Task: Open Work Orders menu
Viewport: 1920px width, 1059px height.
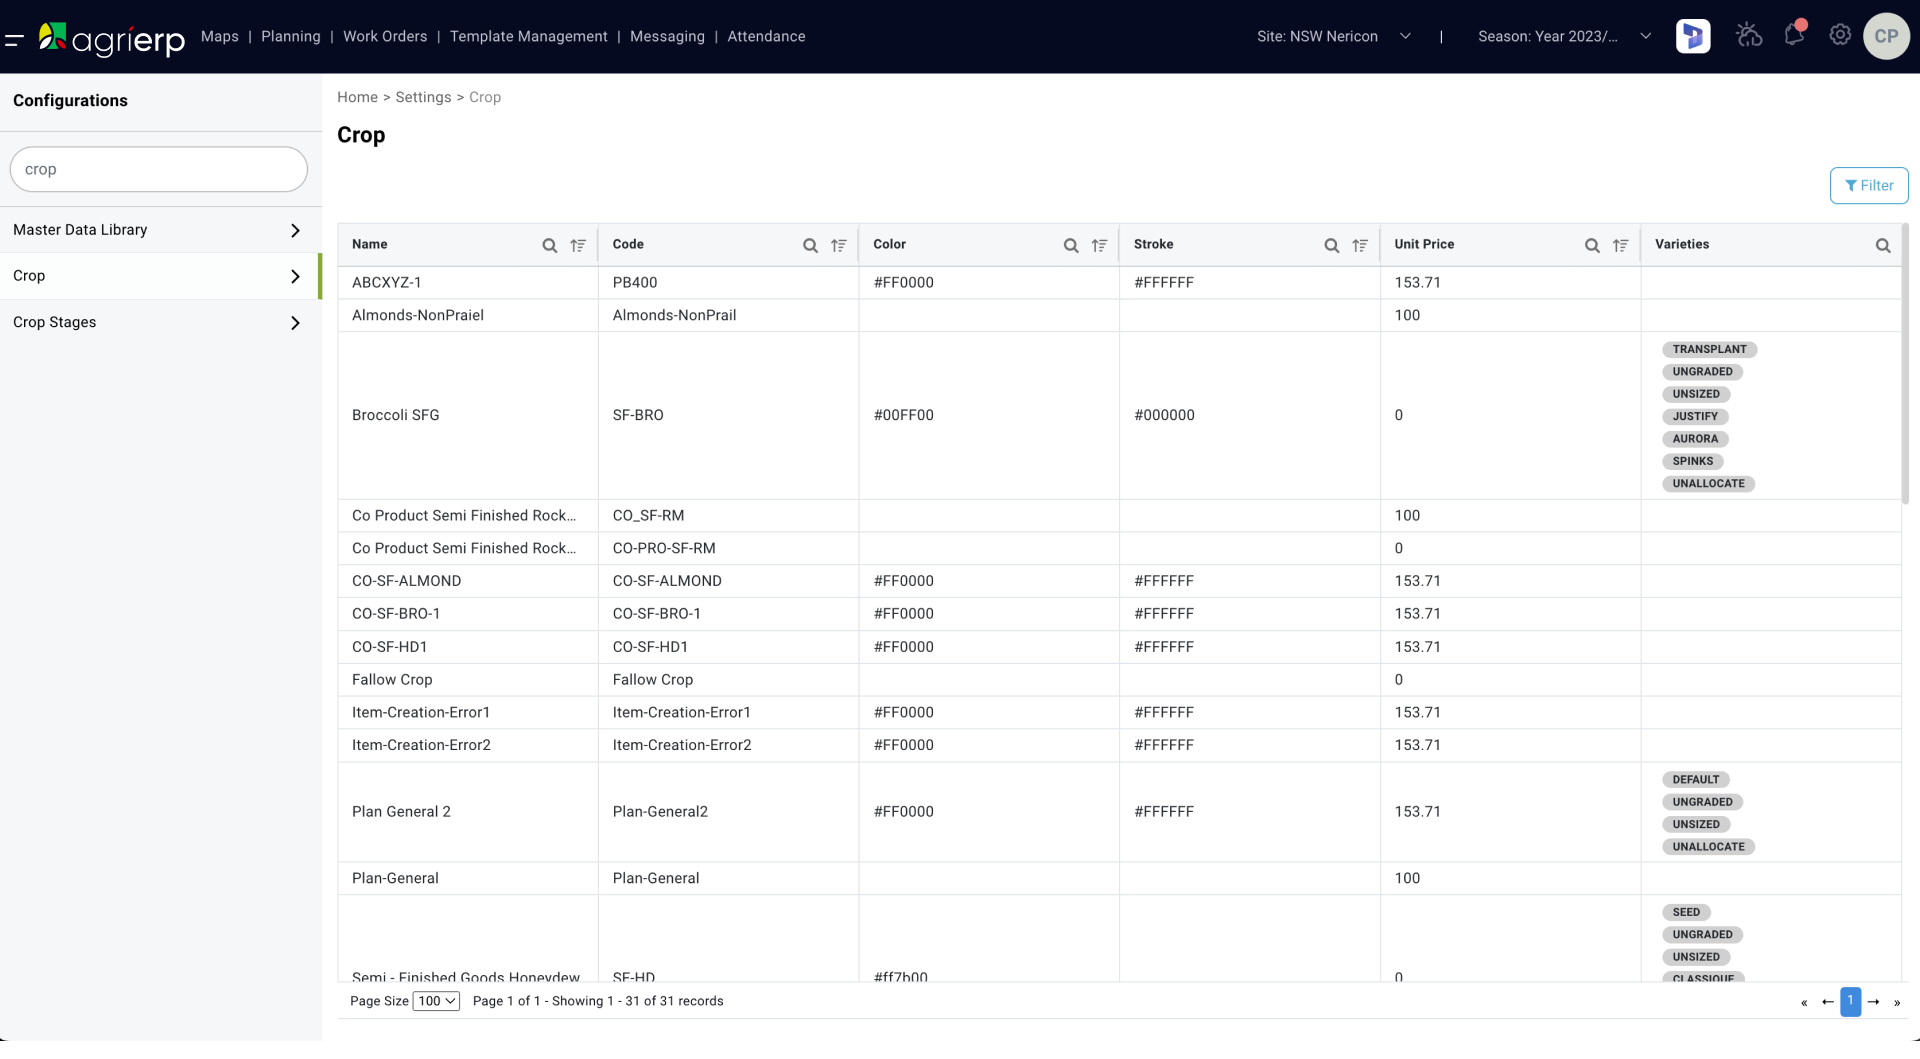Action: 385,37
